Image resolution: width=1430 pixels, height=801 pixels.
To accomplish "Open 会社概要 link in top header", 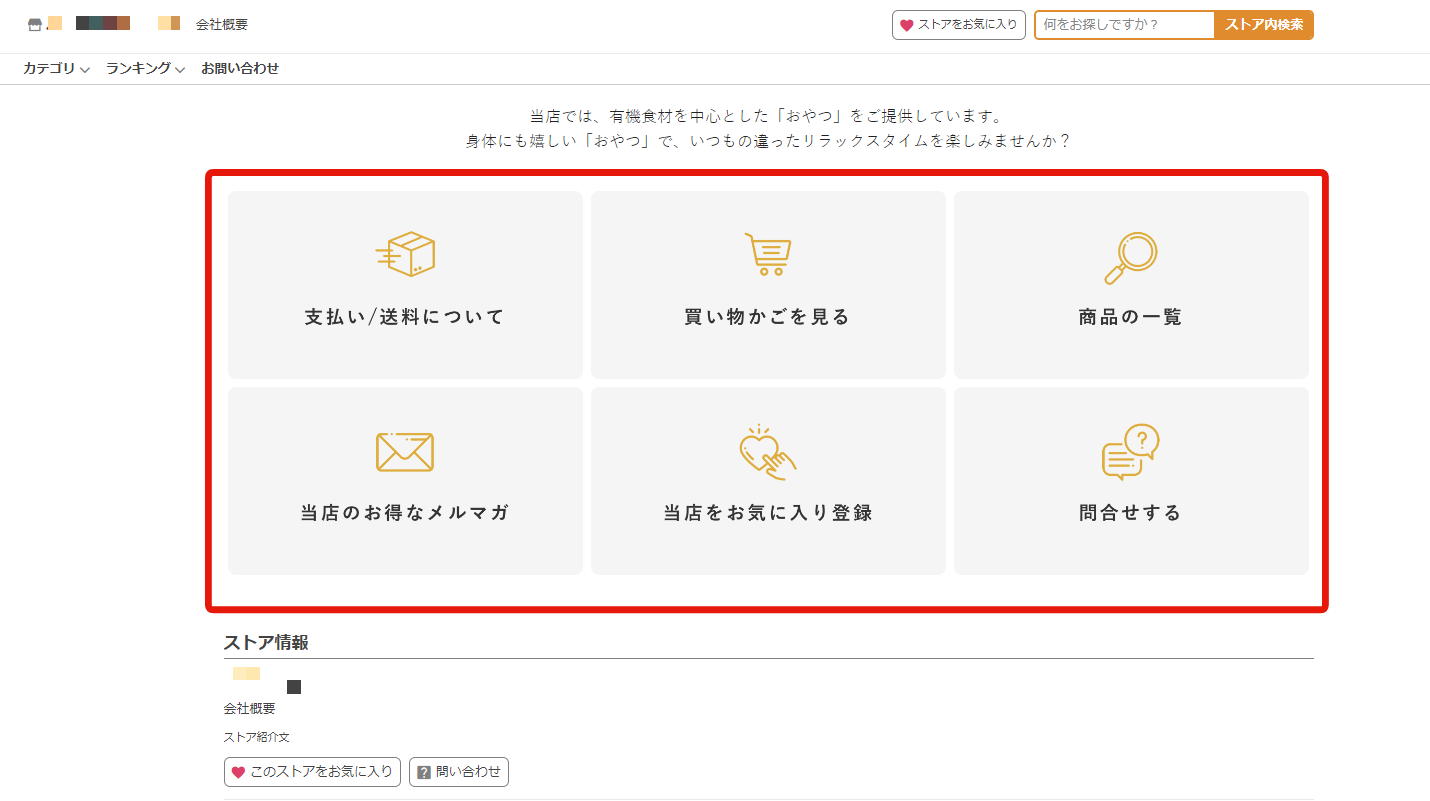I will tap(222, 25).
